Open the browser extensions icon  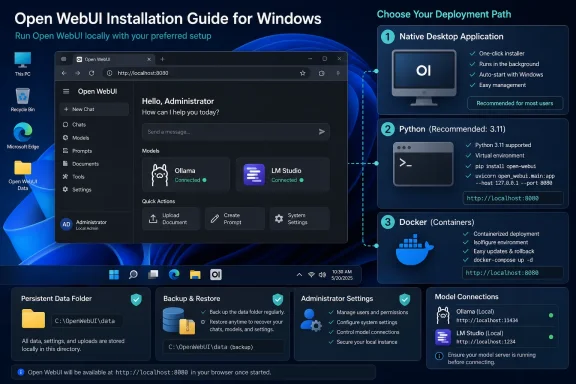[x=322, y=73]
